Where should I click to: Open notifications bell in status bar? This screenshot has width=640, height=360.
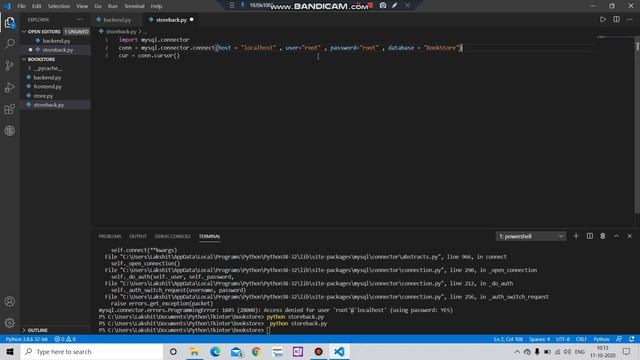(x=632, y=339)
